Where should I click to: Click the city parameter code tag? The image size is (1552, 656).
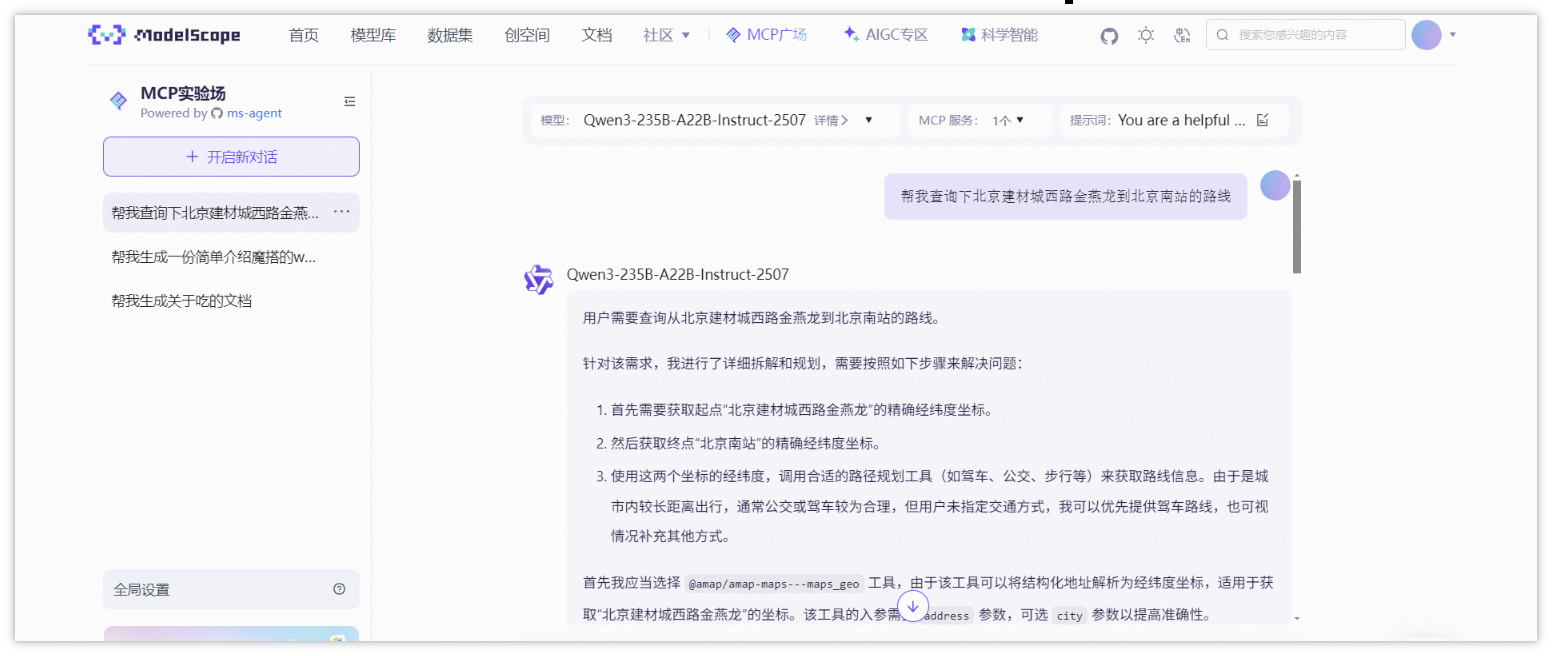coord(1069,616)
